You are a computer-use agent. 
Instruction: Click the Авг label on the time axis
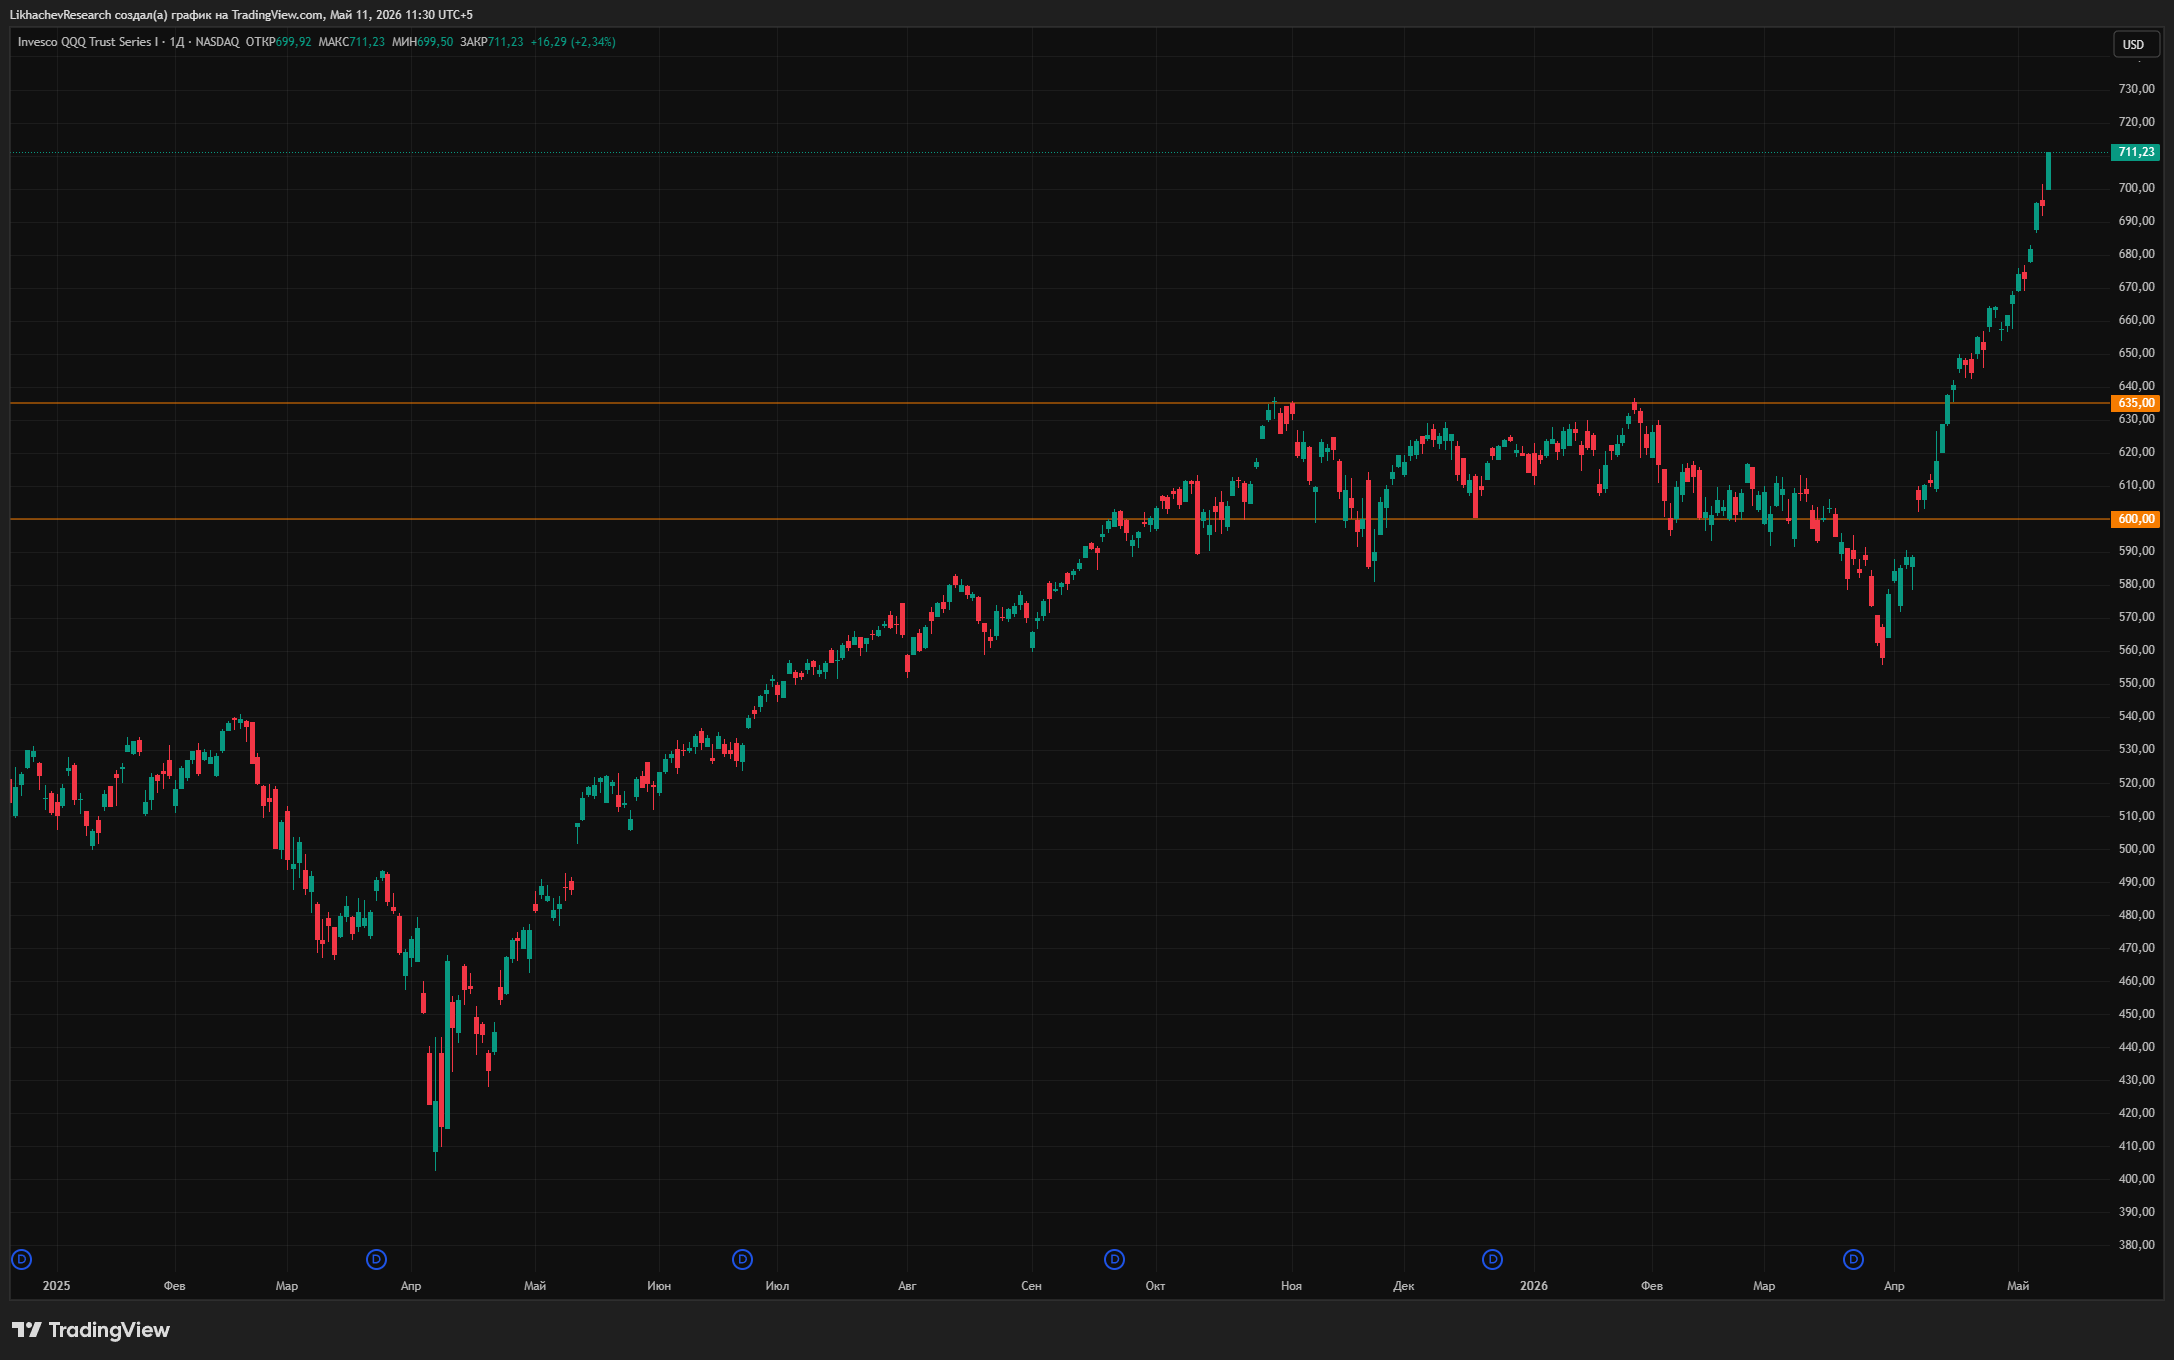[x=907, y=1286]
